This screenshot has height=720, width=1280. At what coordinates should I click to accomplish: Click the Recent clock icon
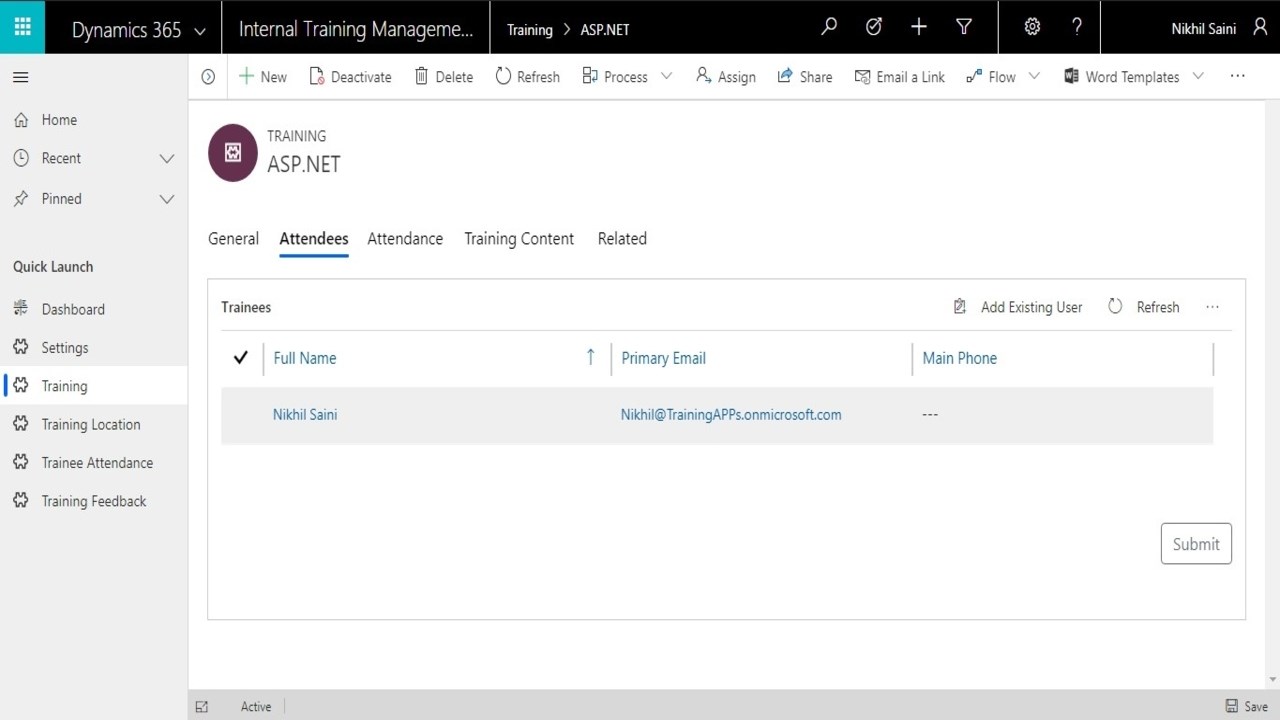(x=21, y=158)
